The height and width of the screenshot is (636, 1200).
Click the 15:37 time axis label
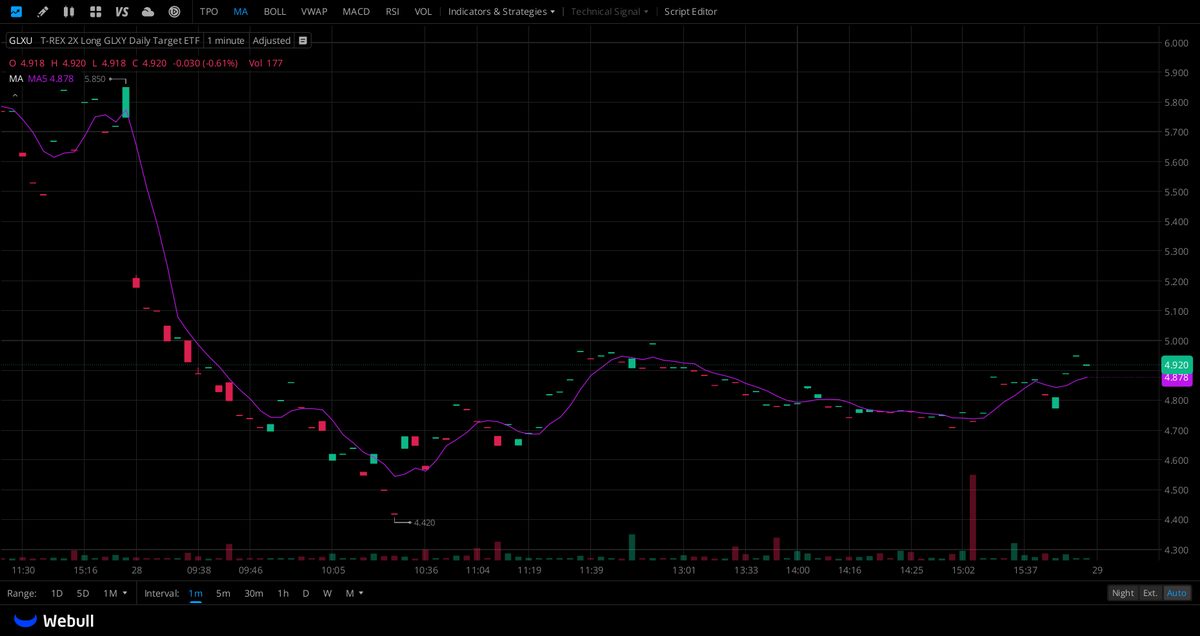tap(1025, 570)
